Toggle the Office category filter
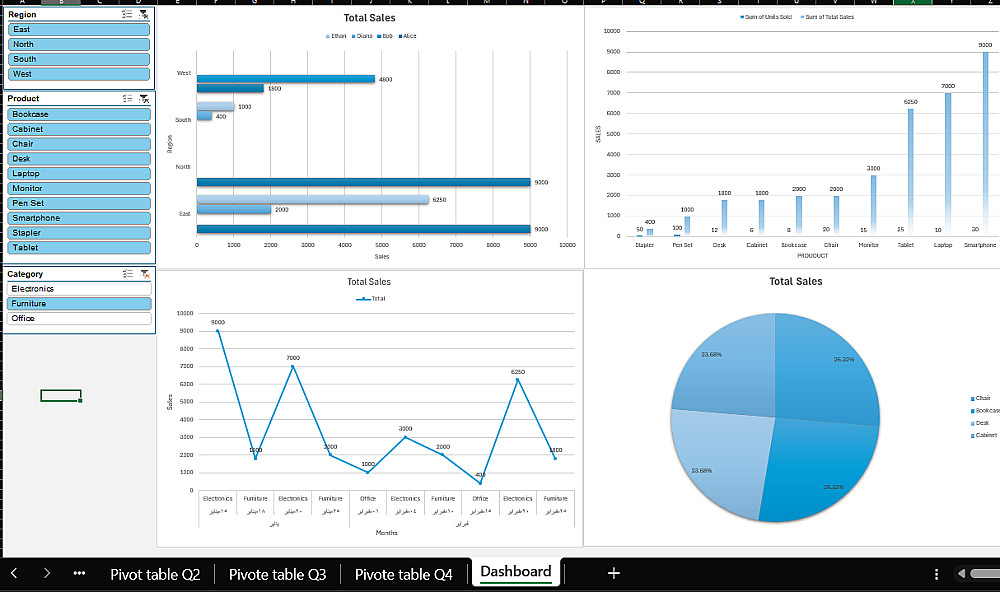Image resolution: width=1000 pixels, height=592 pixels. point(79,318)
